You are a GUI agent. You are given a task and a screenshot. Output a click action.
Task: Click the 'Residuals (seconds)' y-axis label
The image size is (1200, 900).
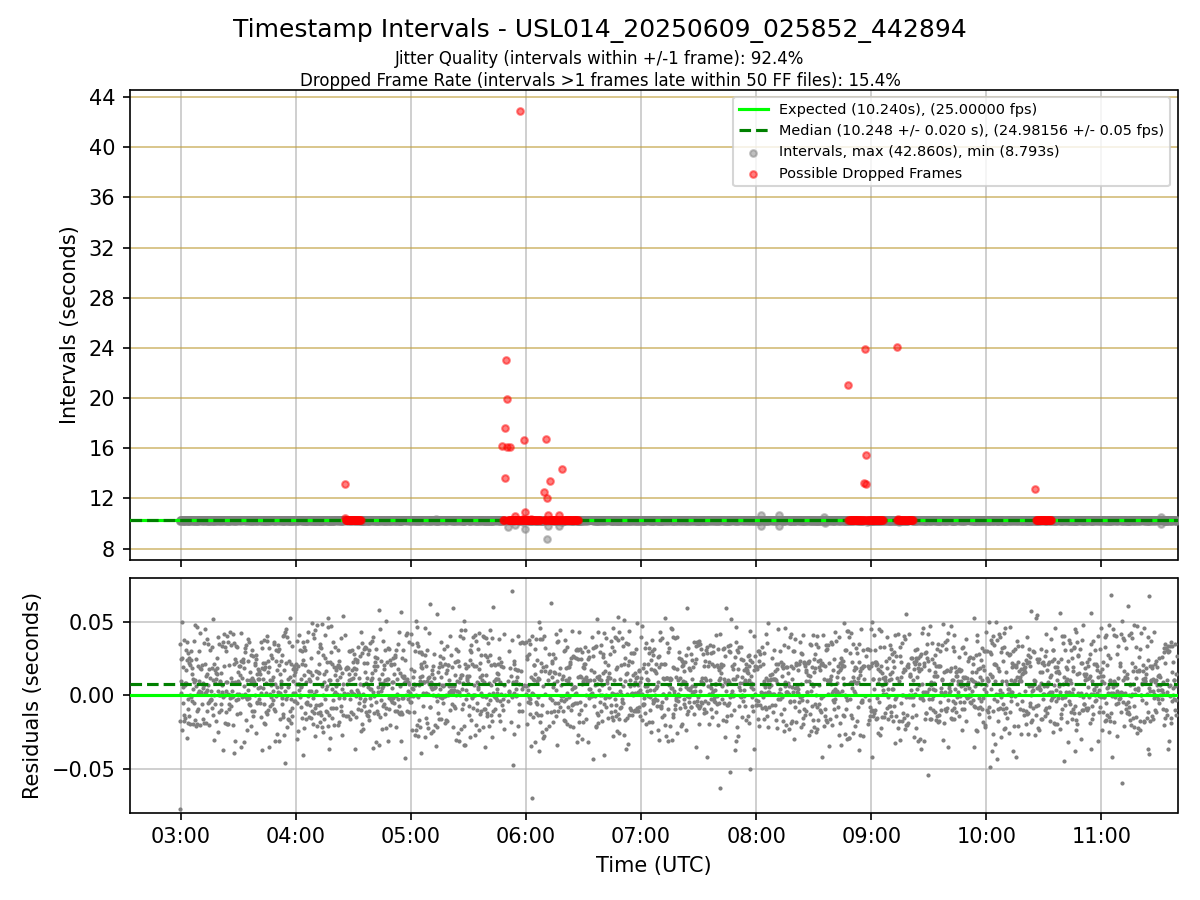pos(32,696)
